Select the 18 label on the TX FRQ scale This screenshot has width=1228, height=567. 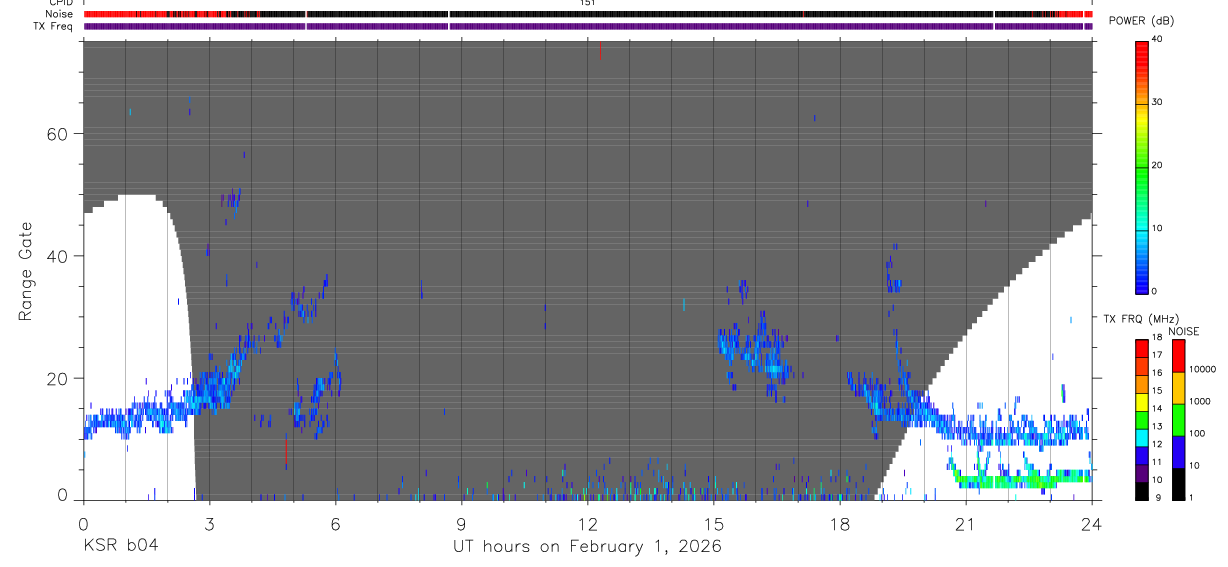[x=1157, y=338]
